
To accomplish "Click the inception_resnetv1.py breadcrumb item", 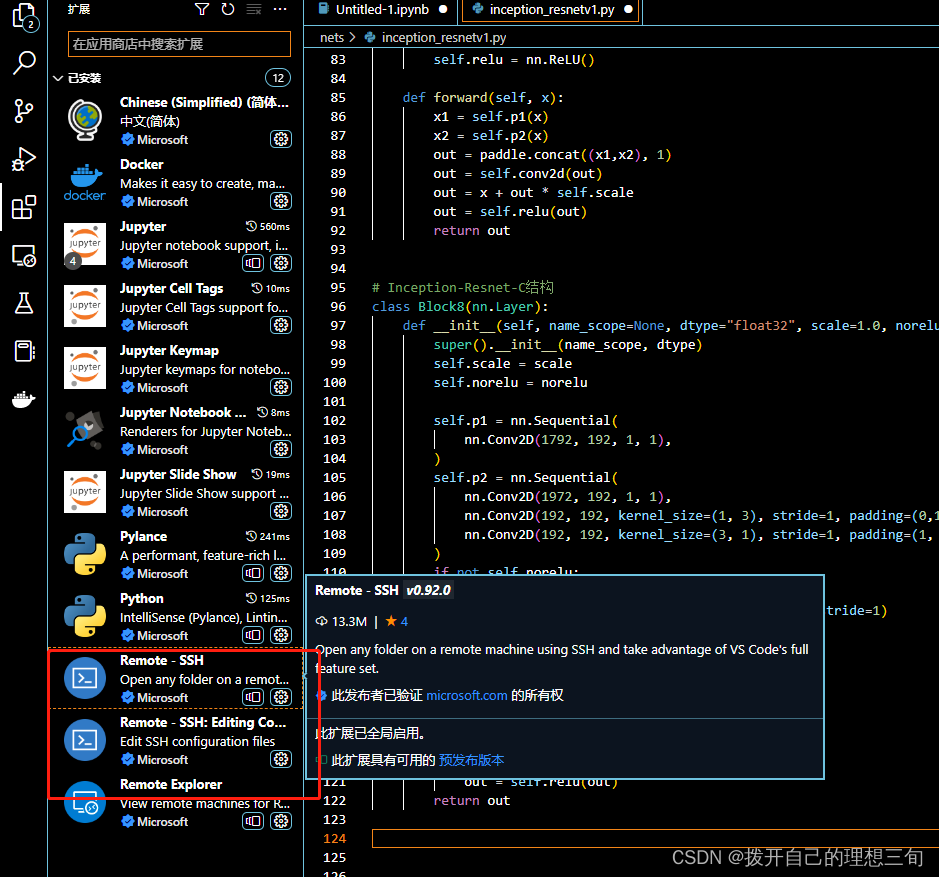I will [444, 37].
